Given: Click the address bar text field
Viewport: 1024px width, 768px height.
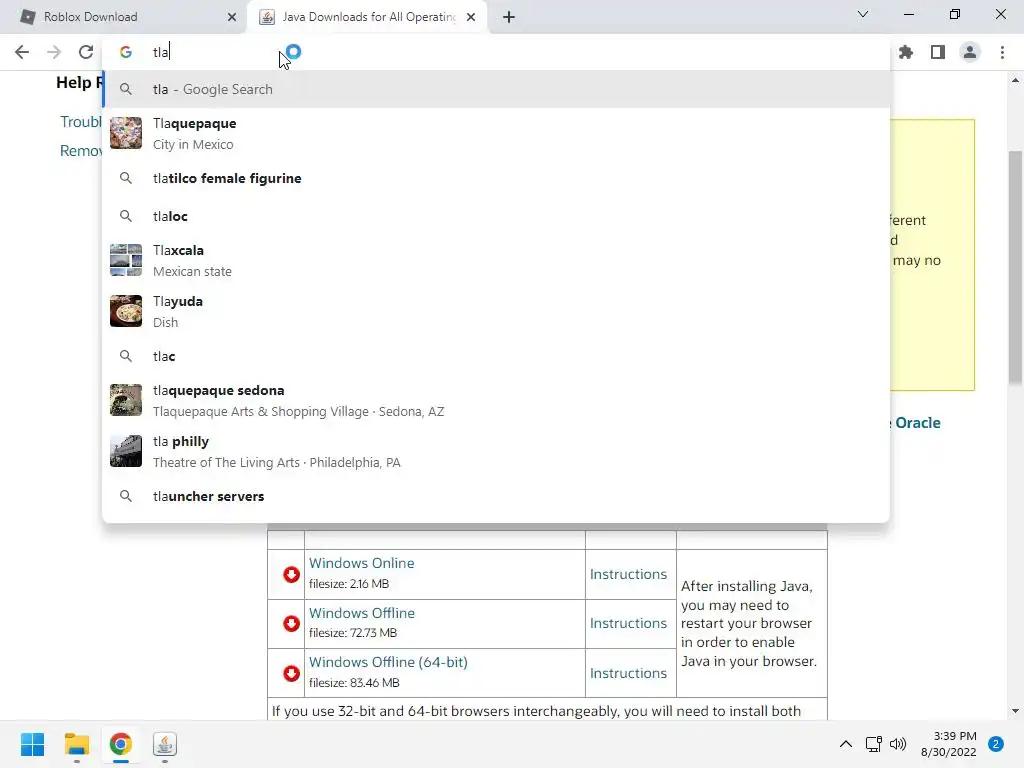Looking at the screenshot, I should (x=496, y=52).
